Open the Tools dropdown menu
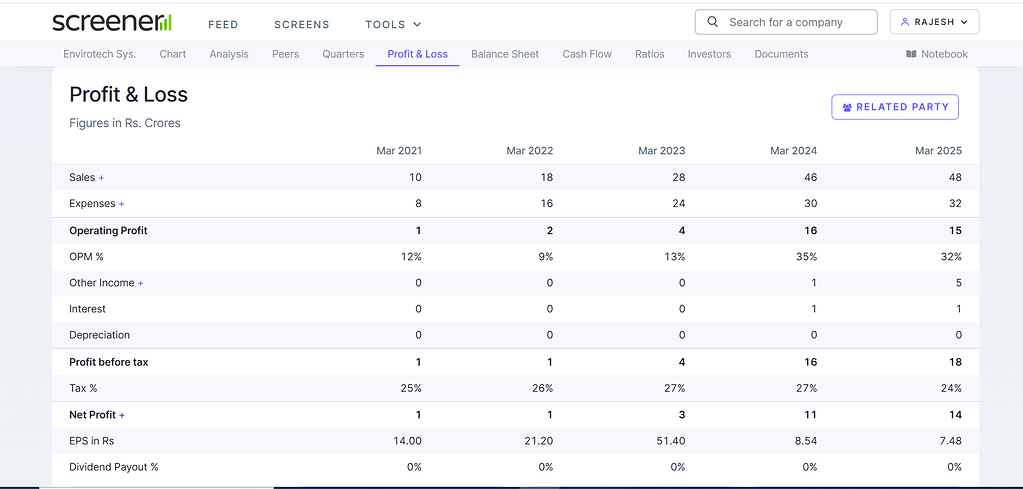Screen dimensions: 1023x489 (x=393, y=24)
